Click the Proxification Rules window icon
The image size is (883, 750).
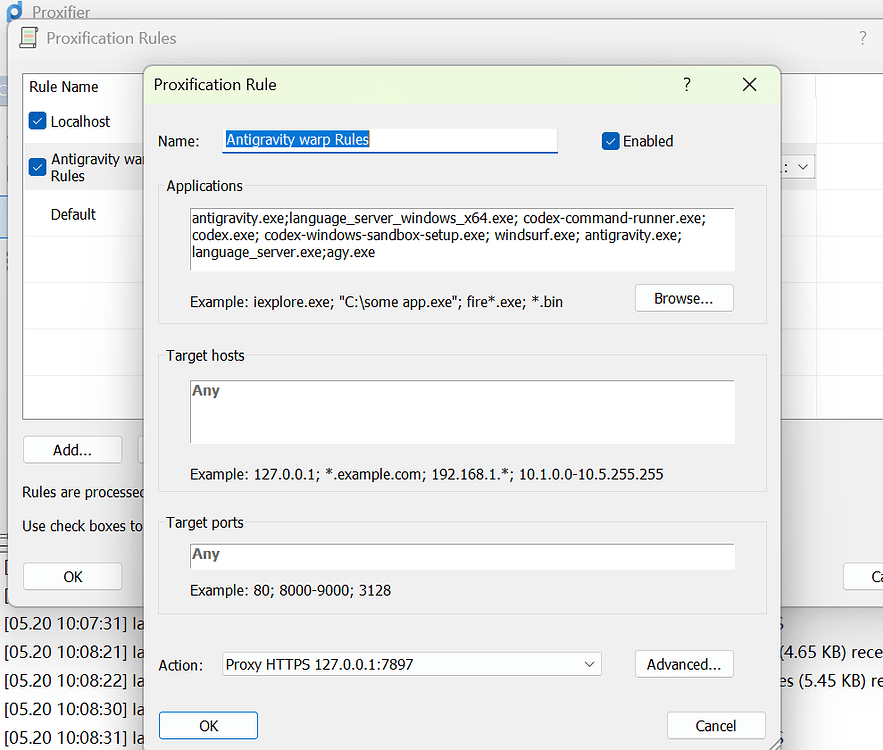pyautogui.click(x=29, y=38)
